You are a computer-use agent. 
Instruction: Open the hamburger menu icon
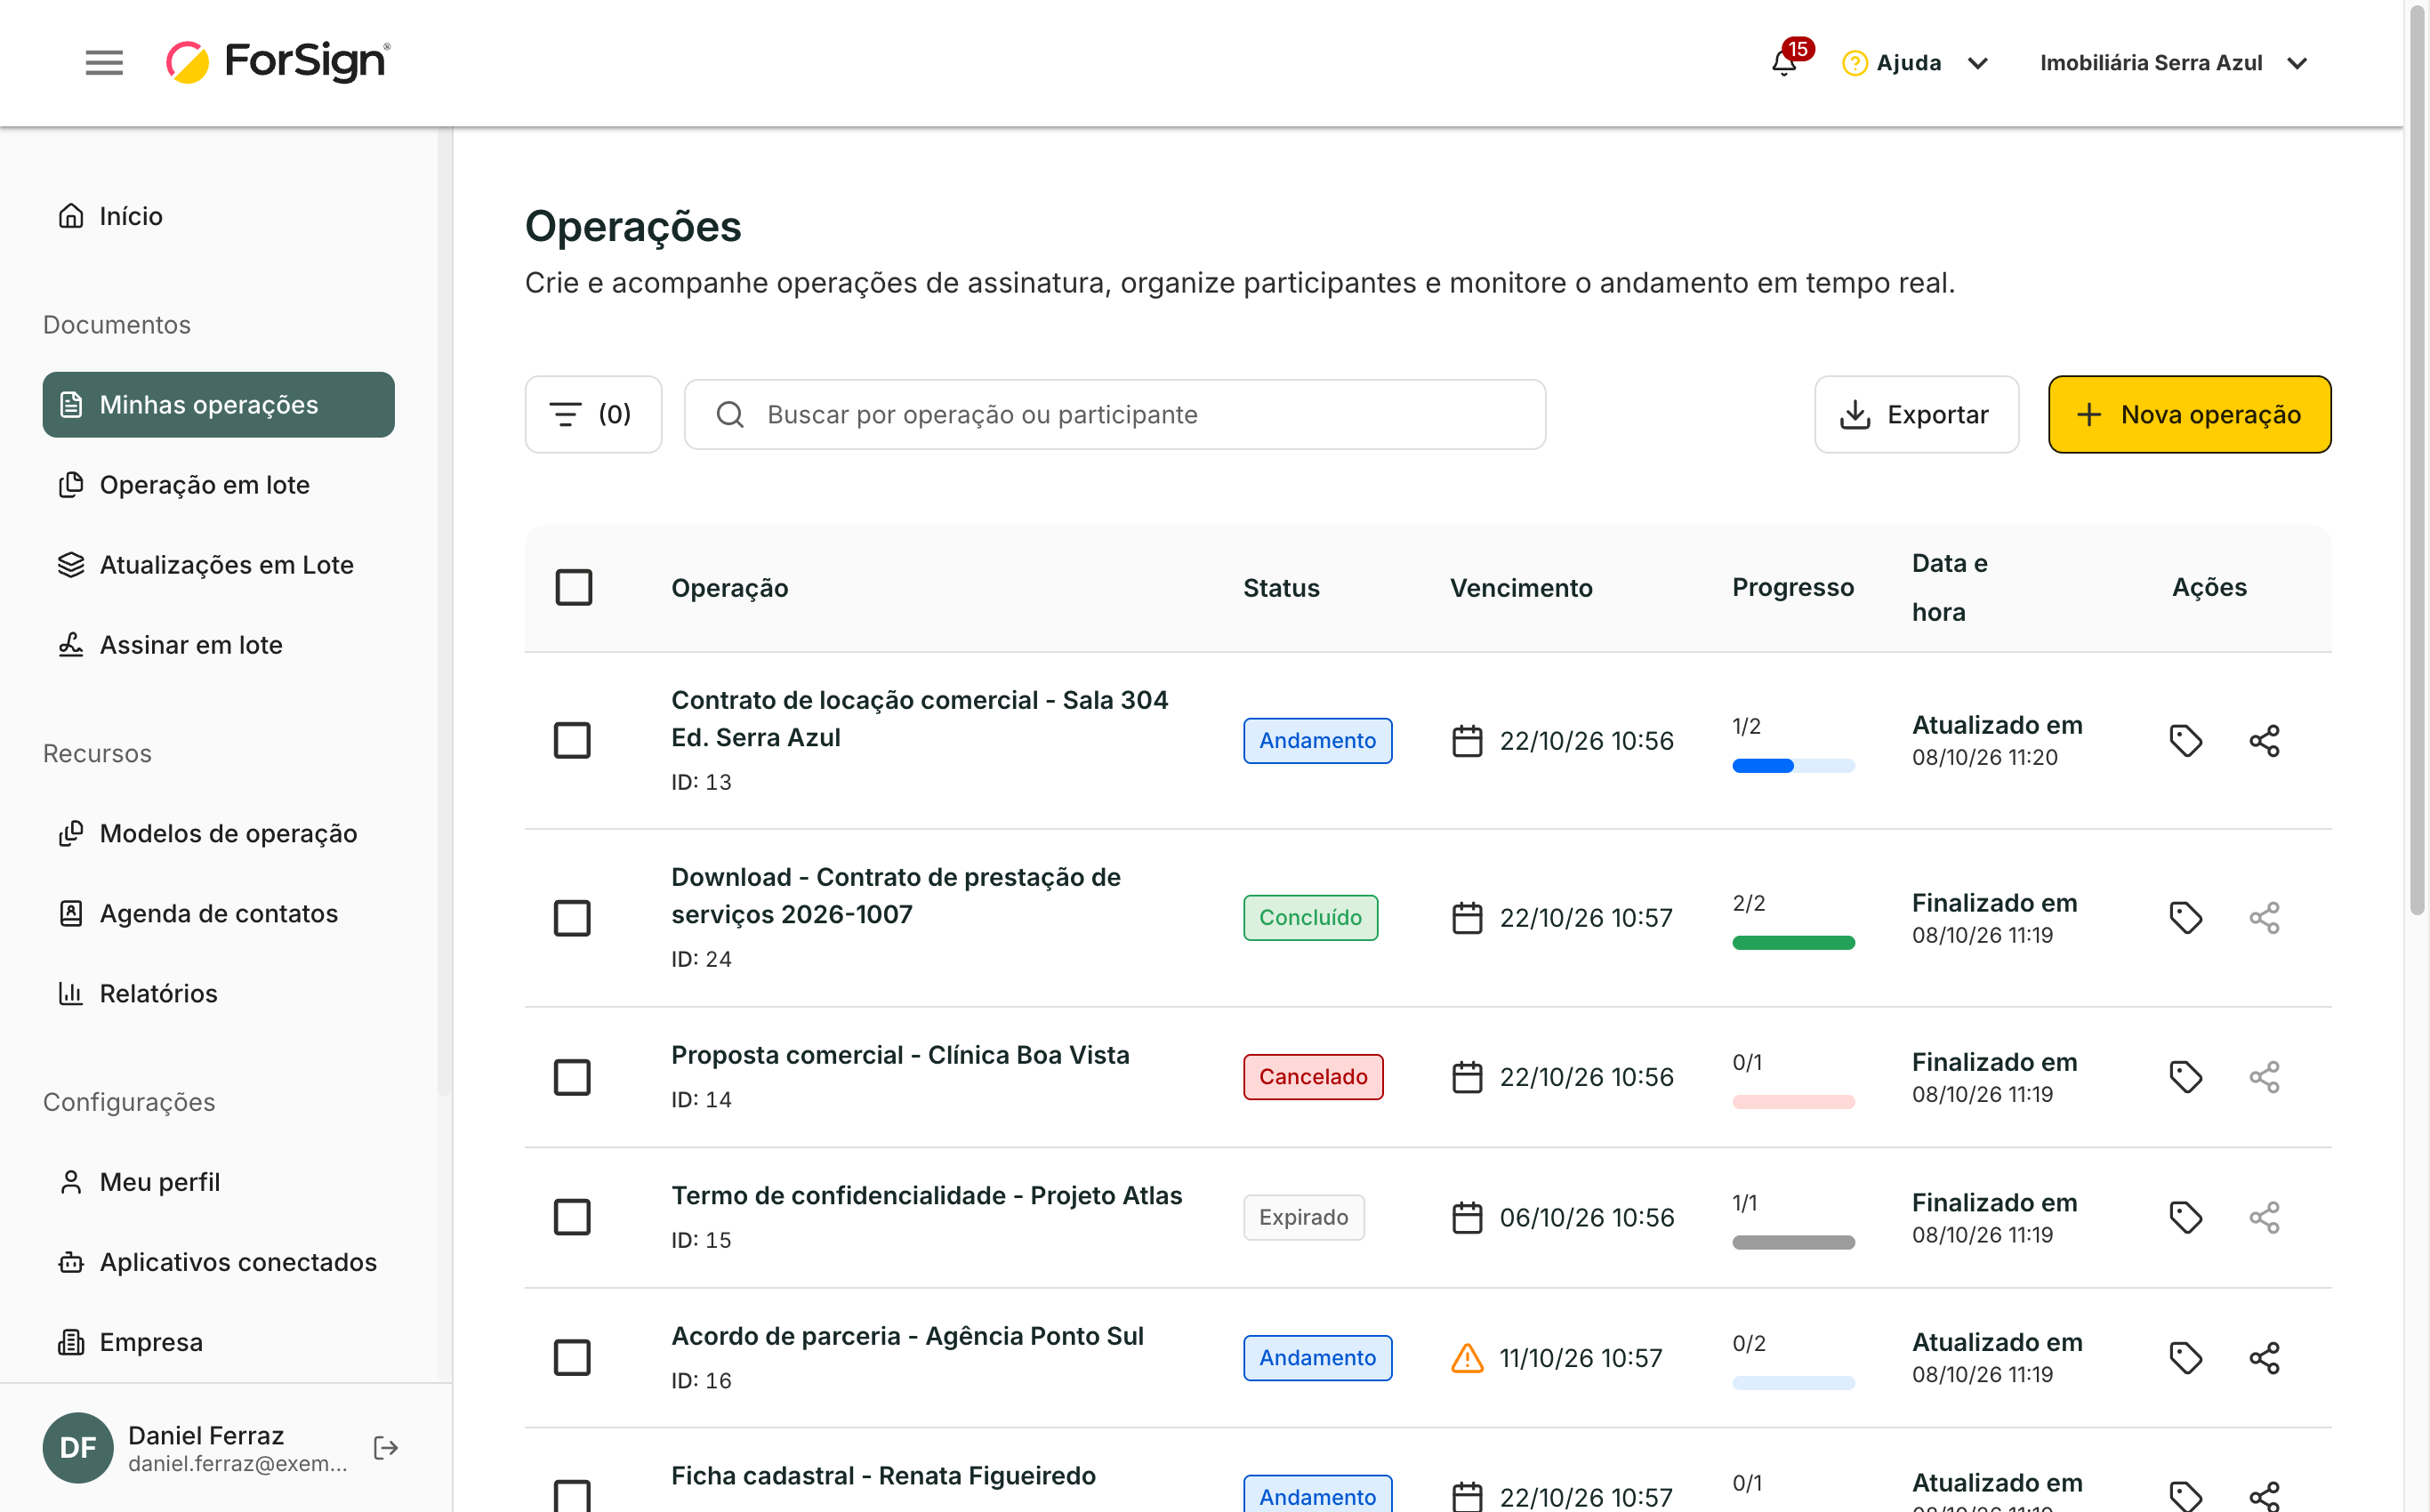tap(104, 63)
